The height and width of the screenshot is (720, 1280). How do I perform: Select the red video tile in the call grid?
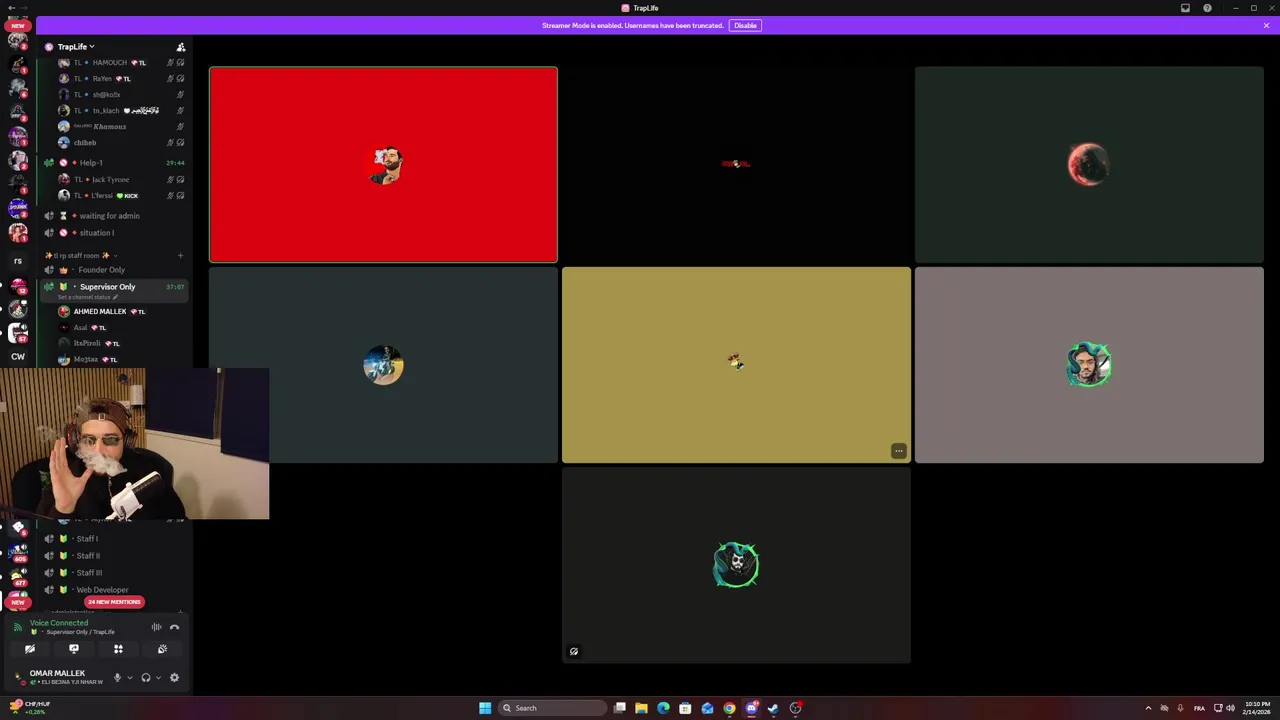tap(383, 165)
